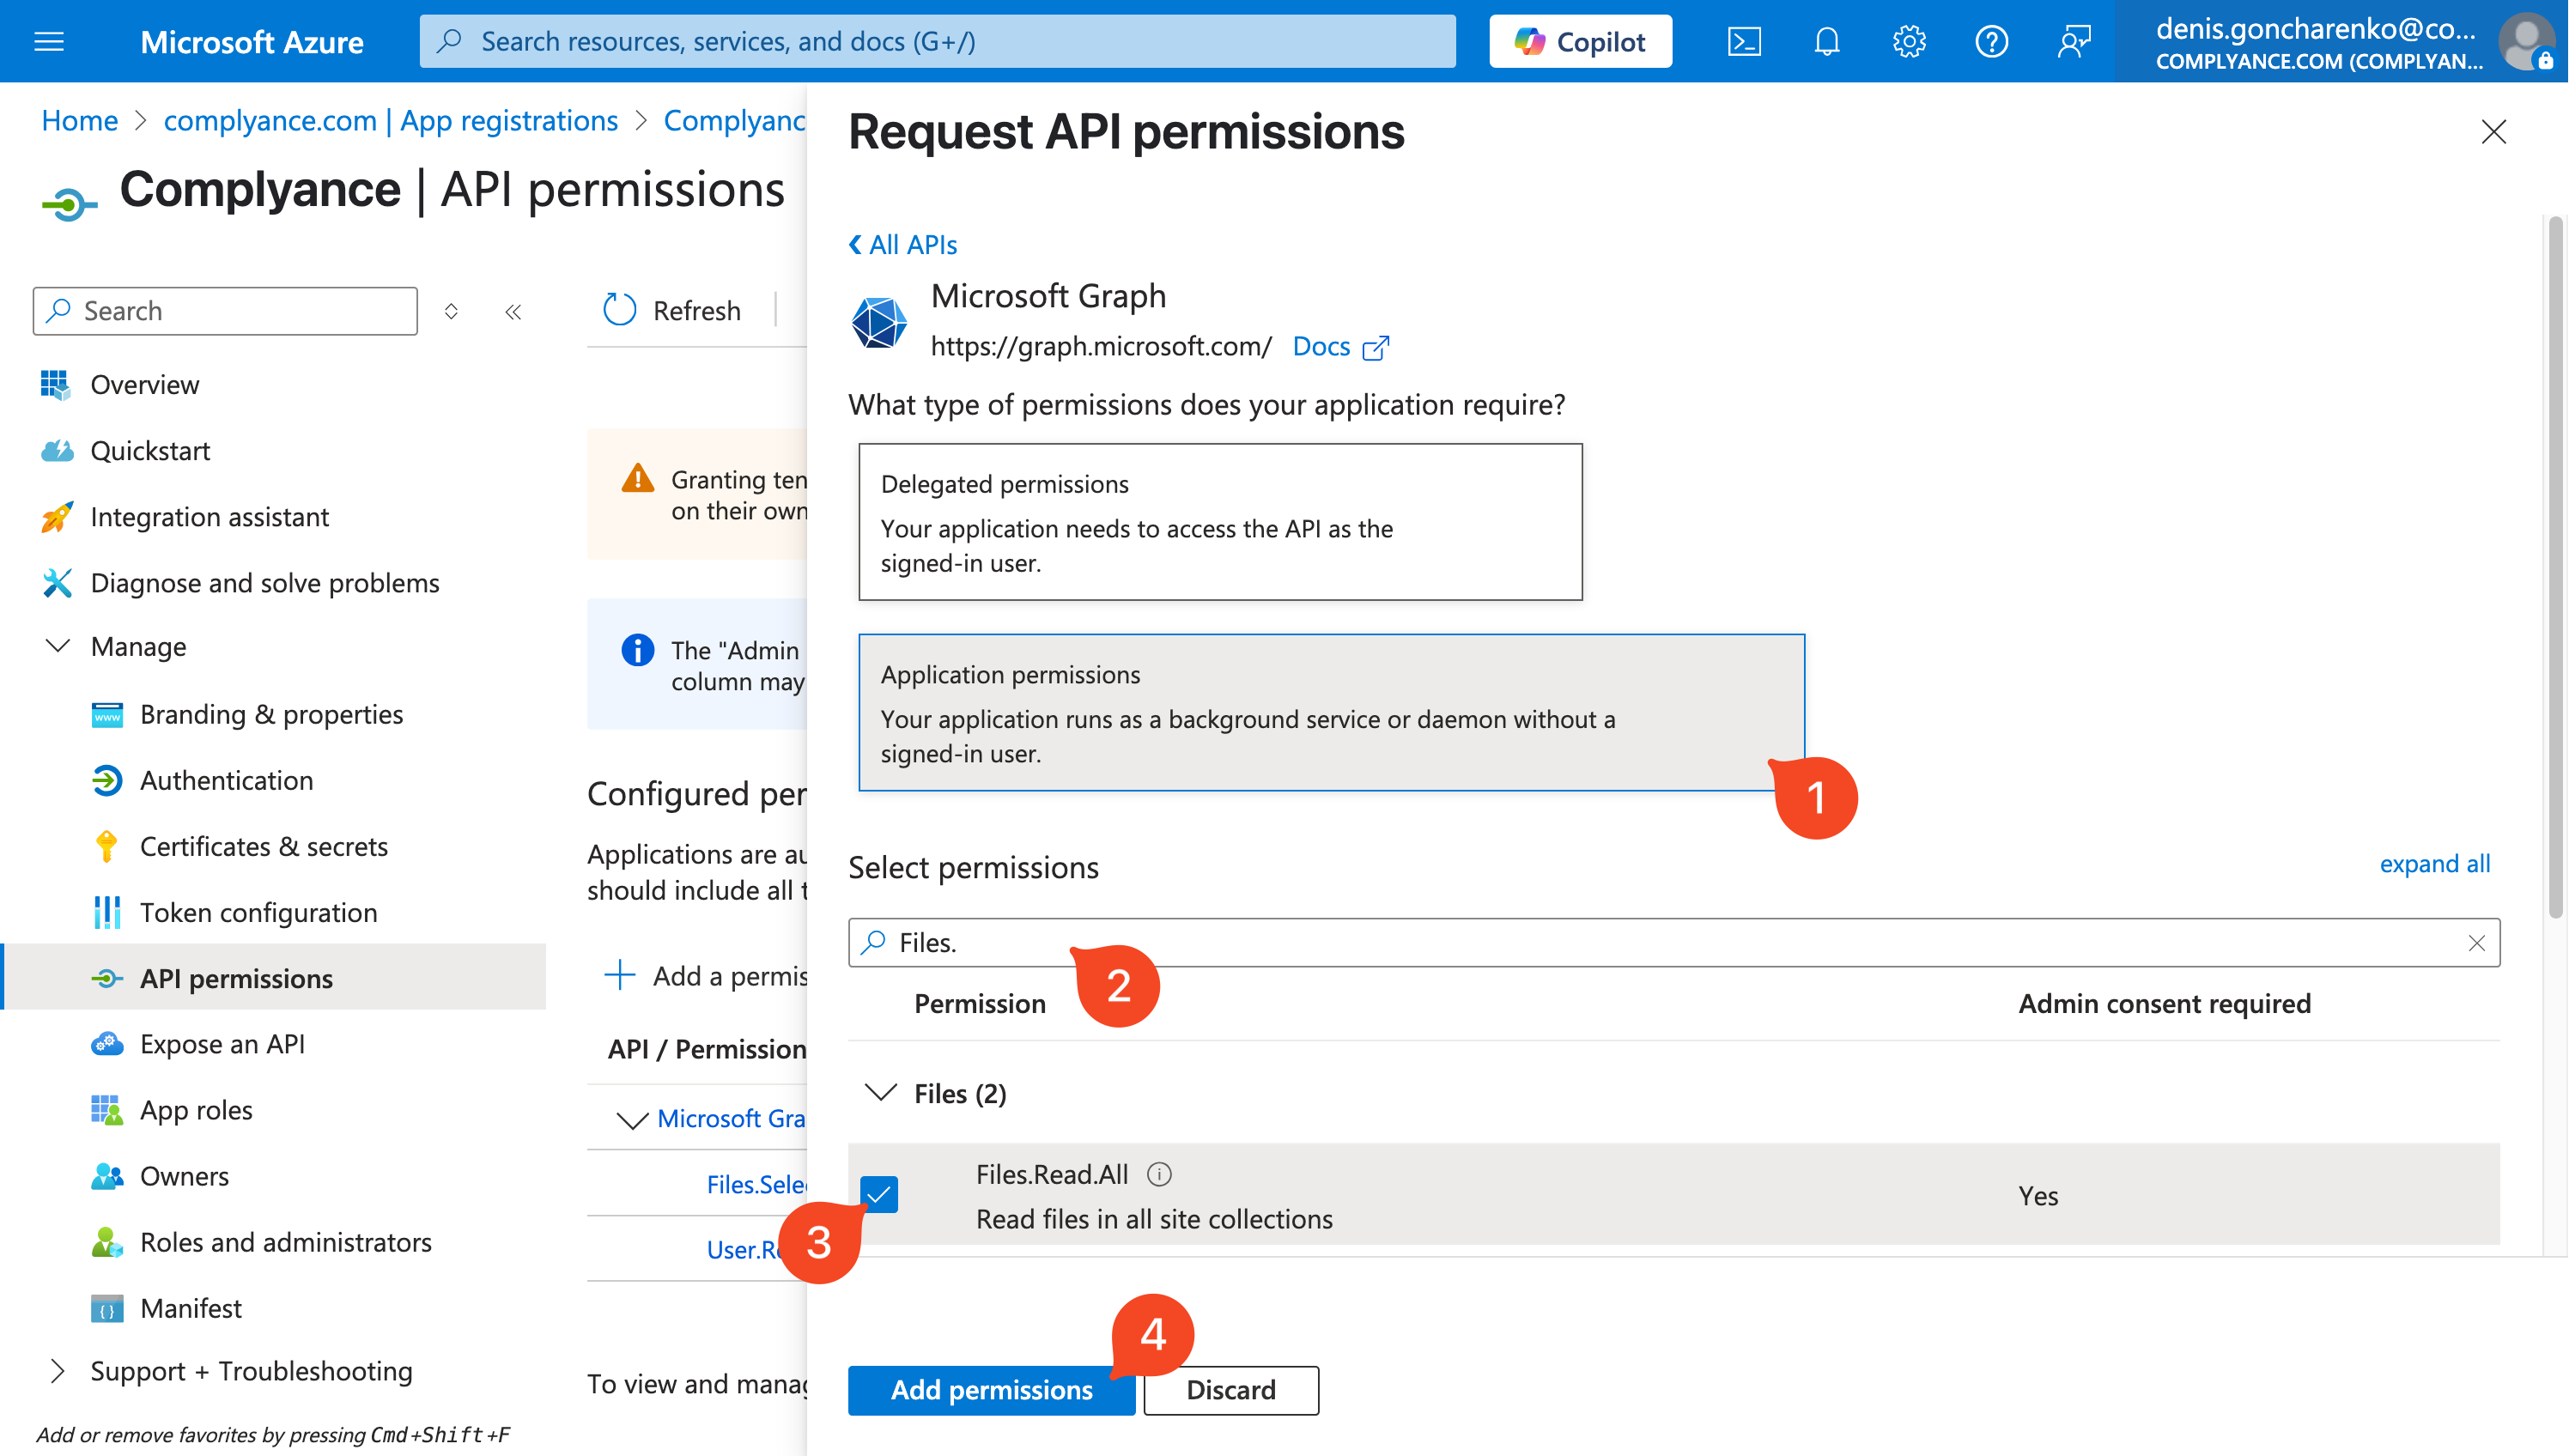Click Refresh in the toolbar
Image resolution: width=2569 pixels, height=1456 pixels.
click(x=672, y=311)
